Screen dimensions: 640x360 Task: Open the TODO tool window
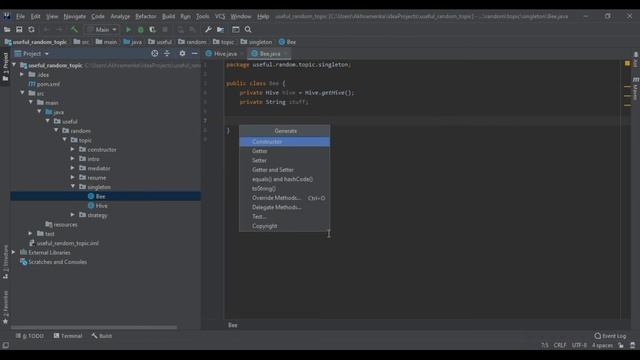30,336
